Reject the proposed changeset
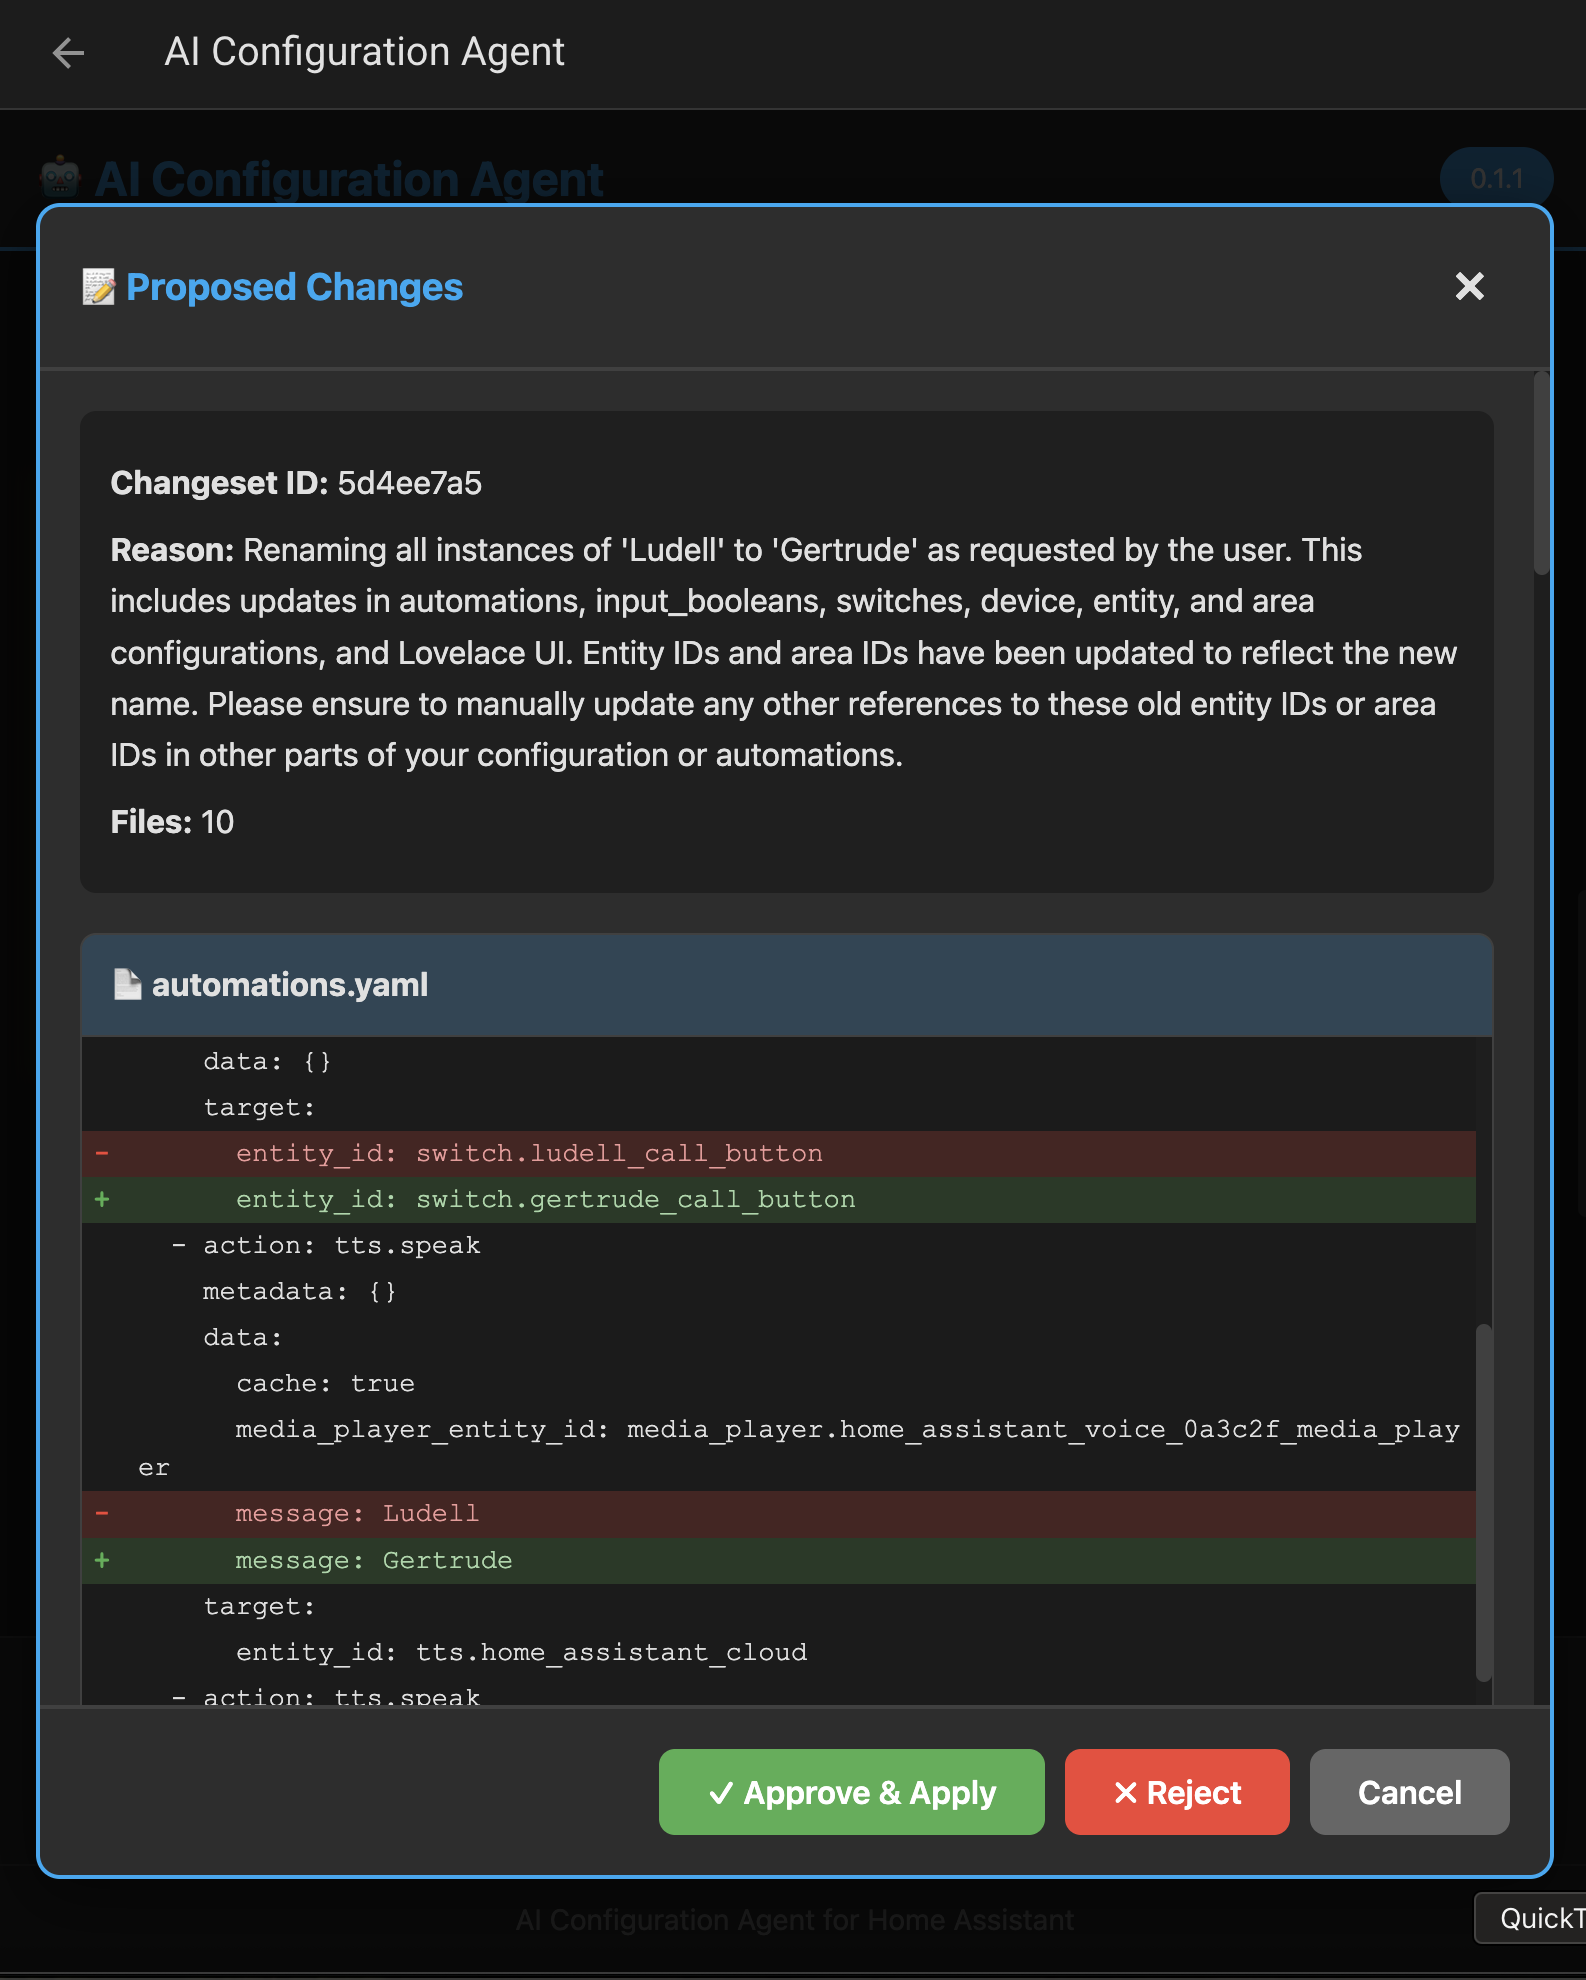This screenshot has height=1980, width=1586. point(1177,1792)
